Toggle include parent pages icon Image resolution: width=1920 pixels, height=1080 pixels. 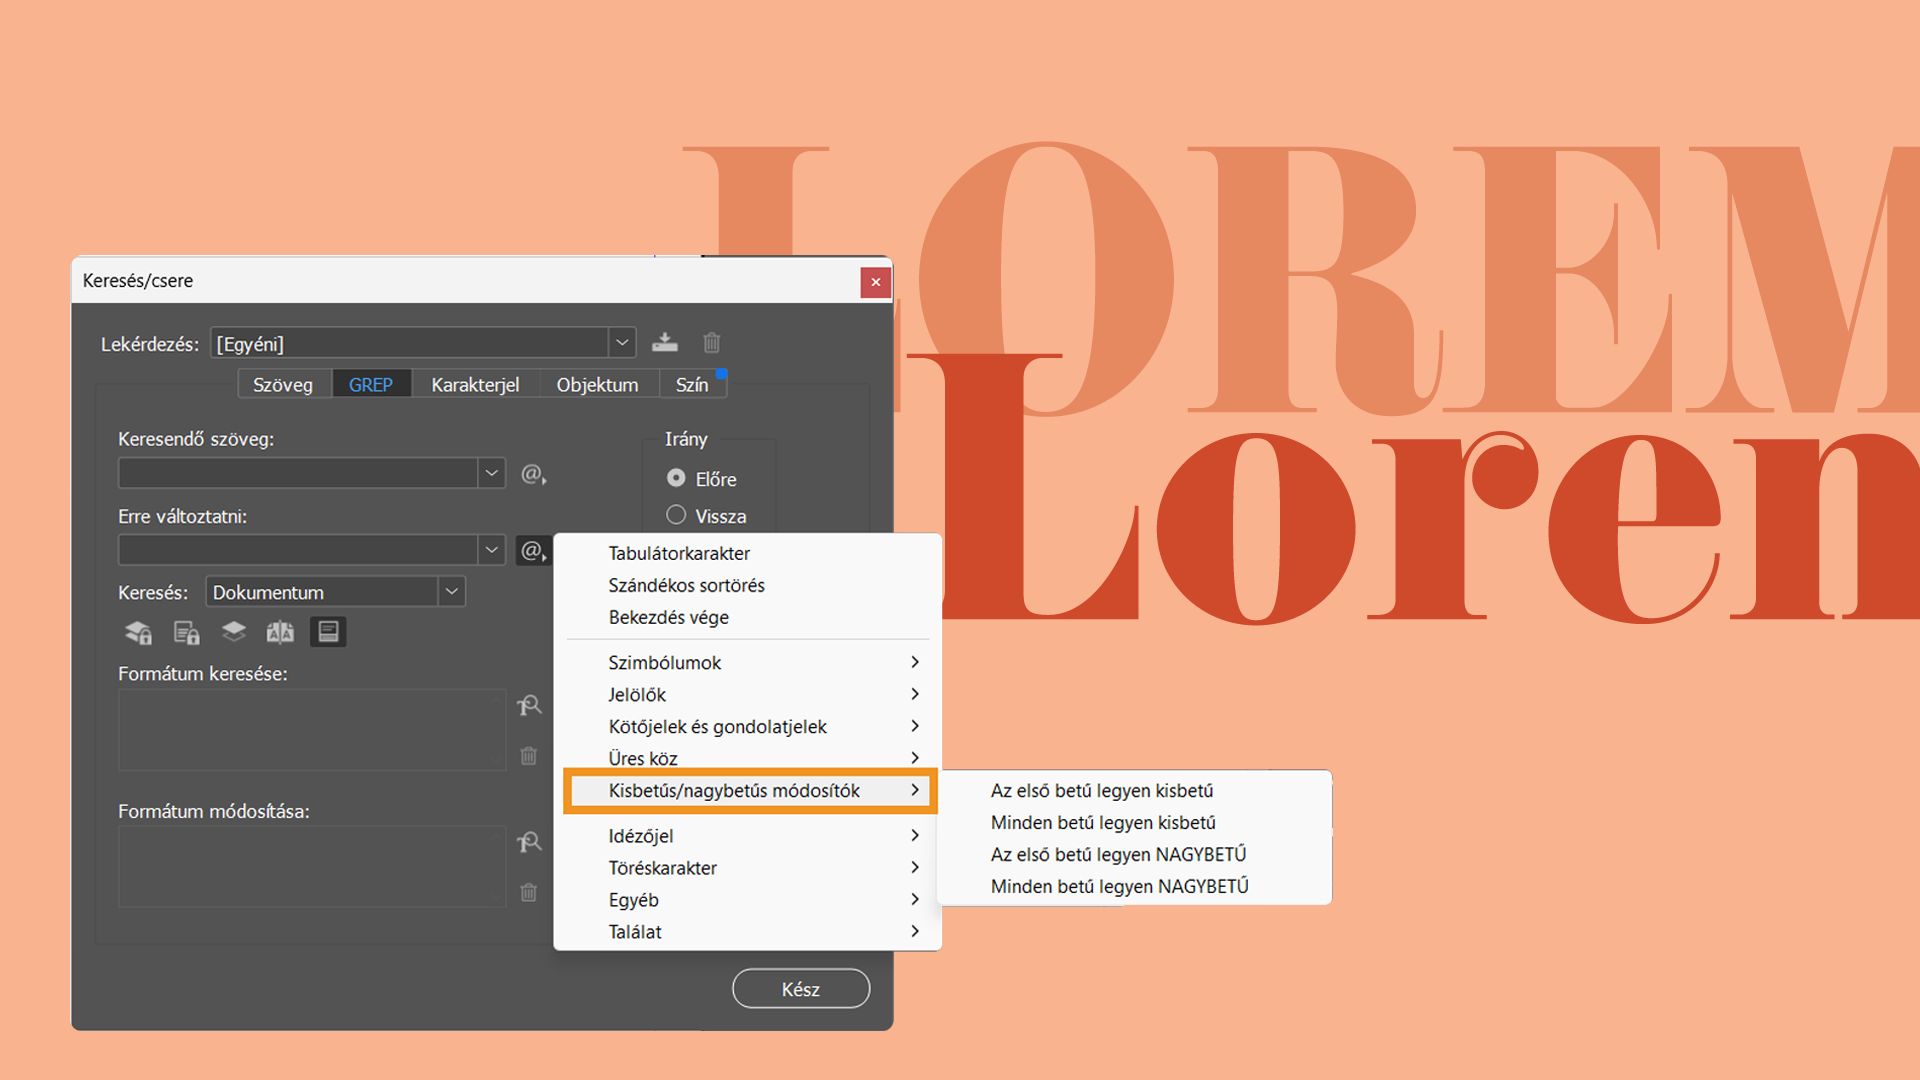pyautogui.click(x=280, y=632)
